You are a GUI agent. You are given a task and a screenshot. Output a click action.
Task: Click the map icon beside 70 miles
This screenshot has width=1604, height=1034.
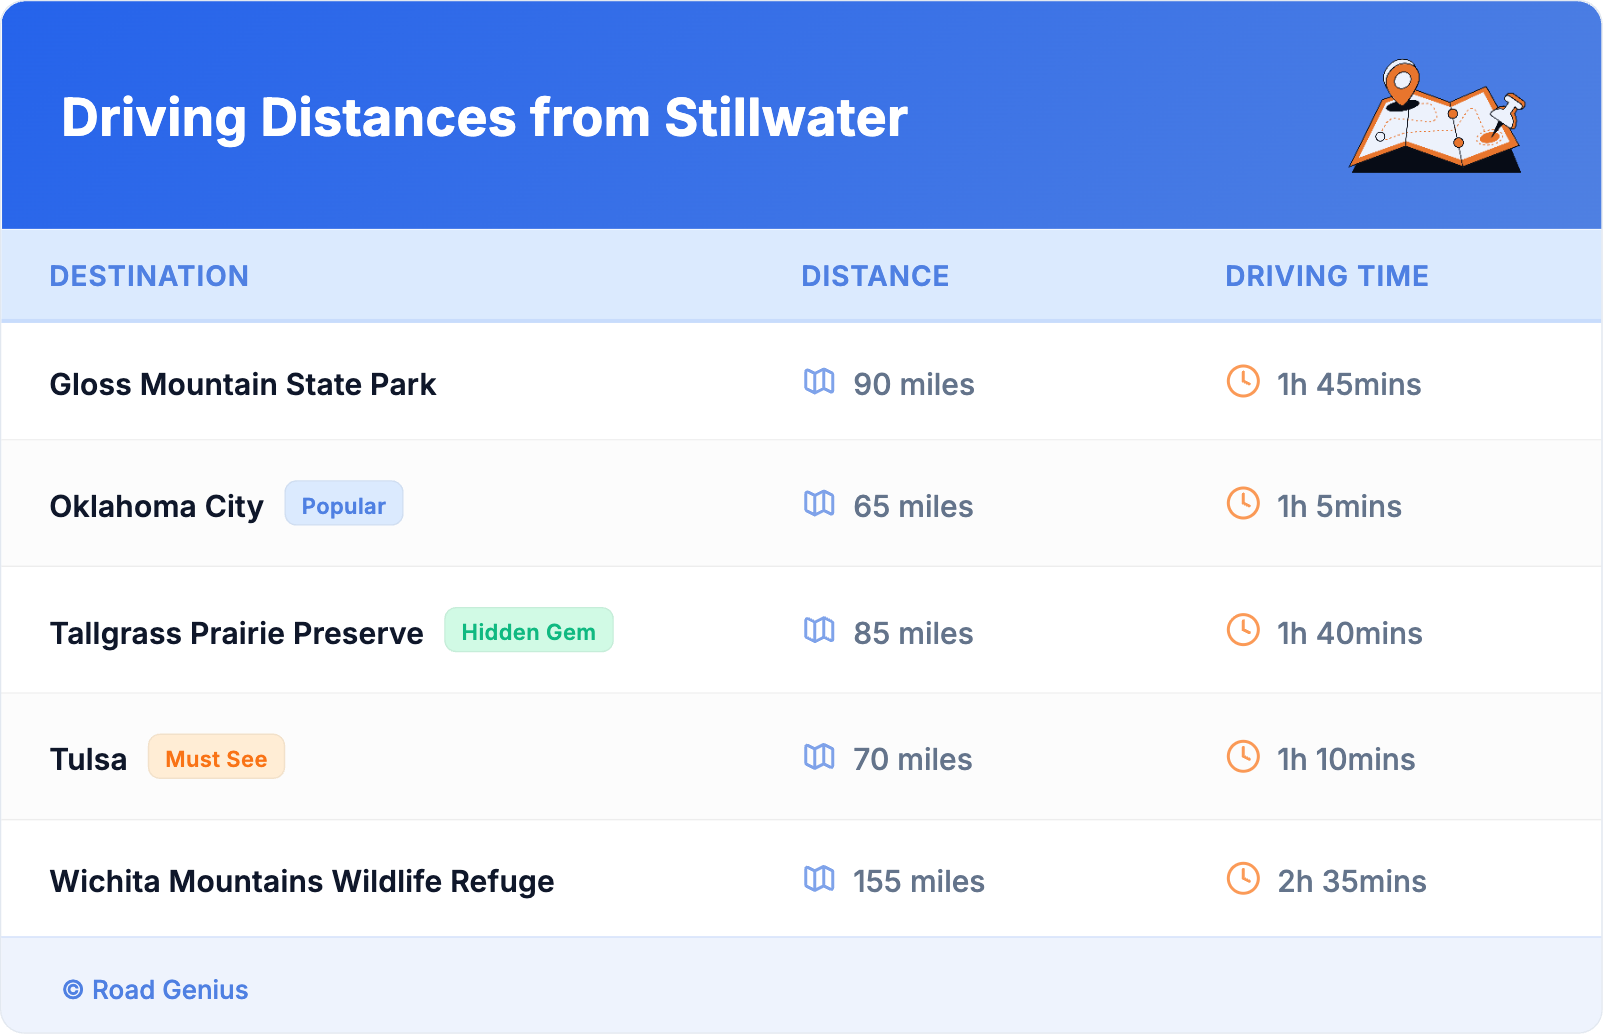pos(819,757)
